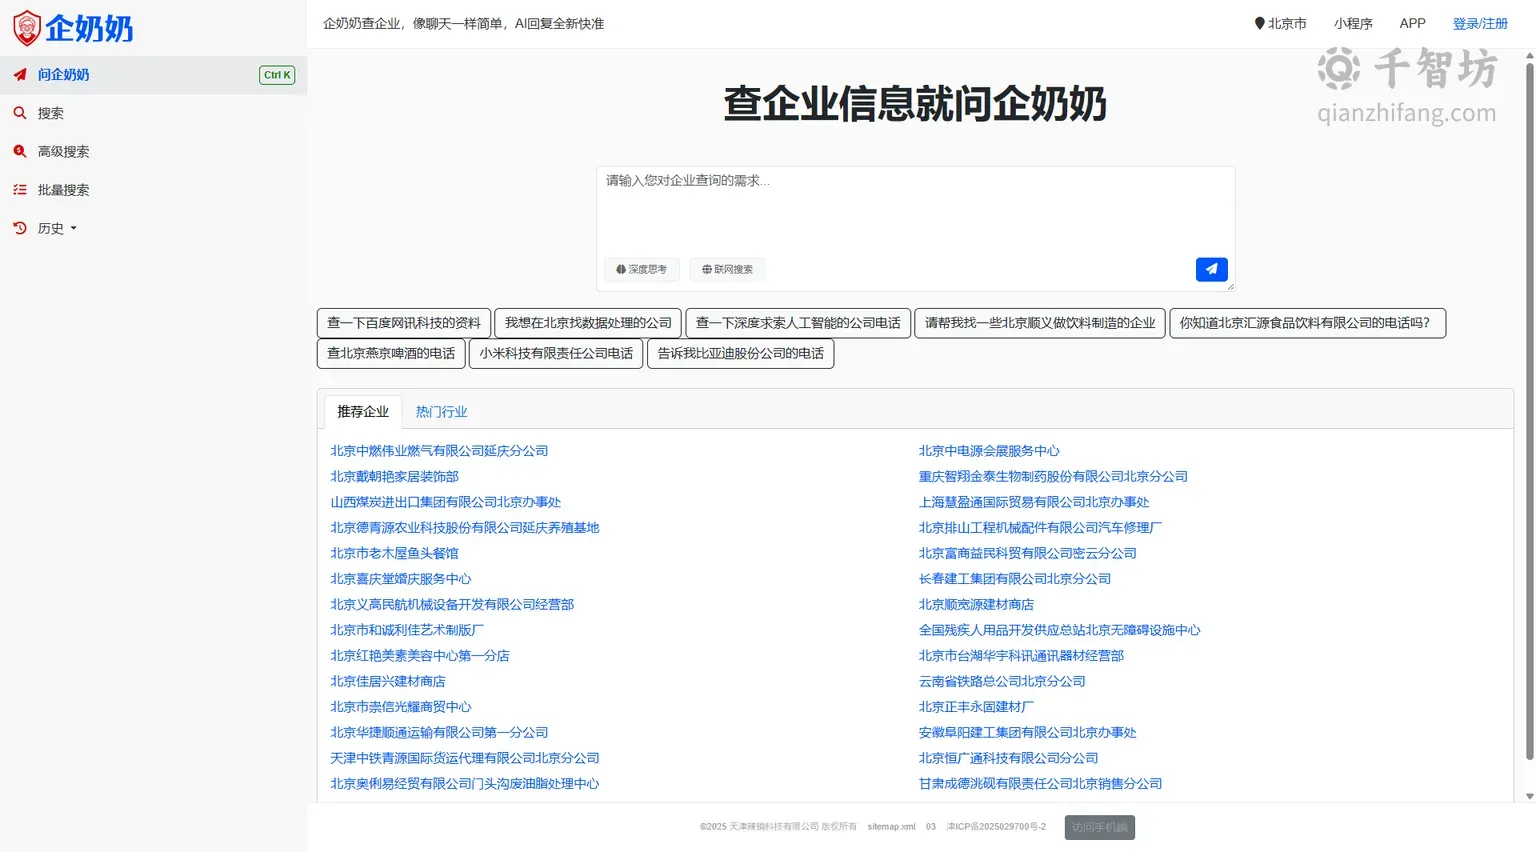Click suggestion 查一下百度网讯科技的资料

click(x=404, y=323)
